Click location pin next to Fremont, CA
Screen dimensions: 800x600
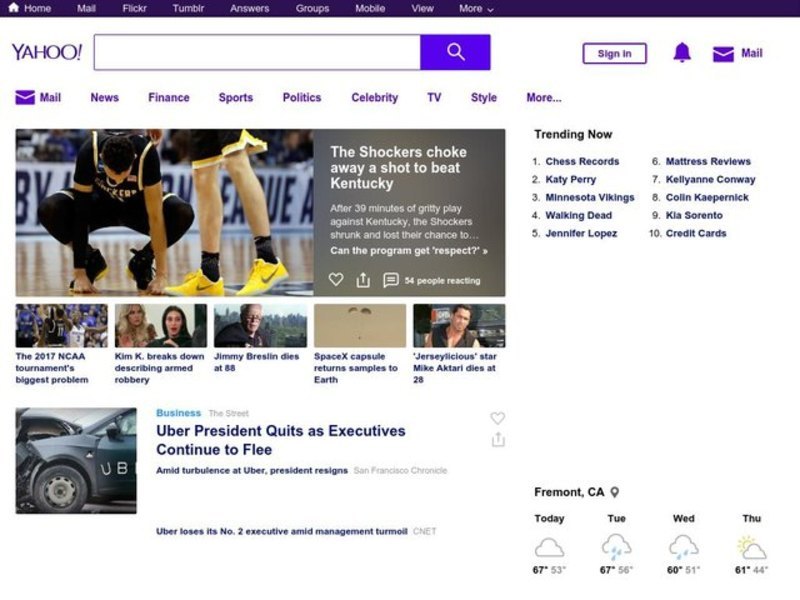coord(615,492)
